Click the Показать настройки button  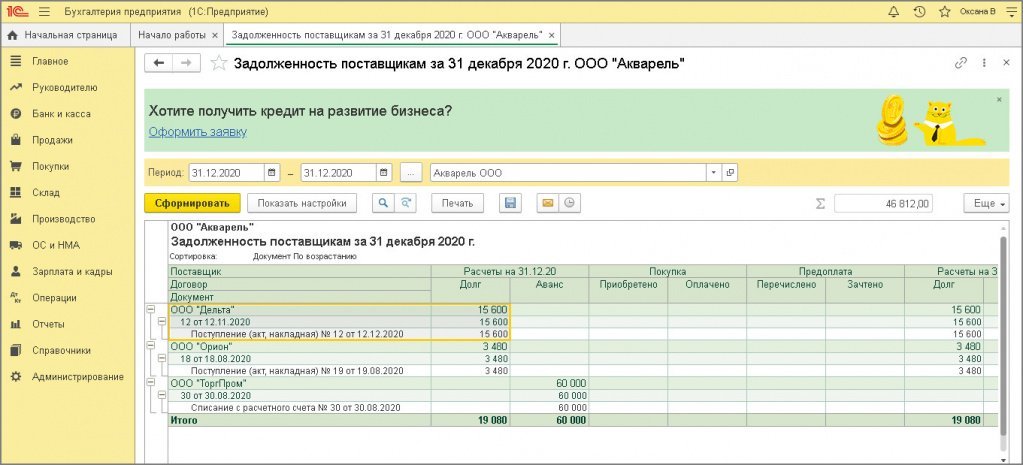coord(301,203)
